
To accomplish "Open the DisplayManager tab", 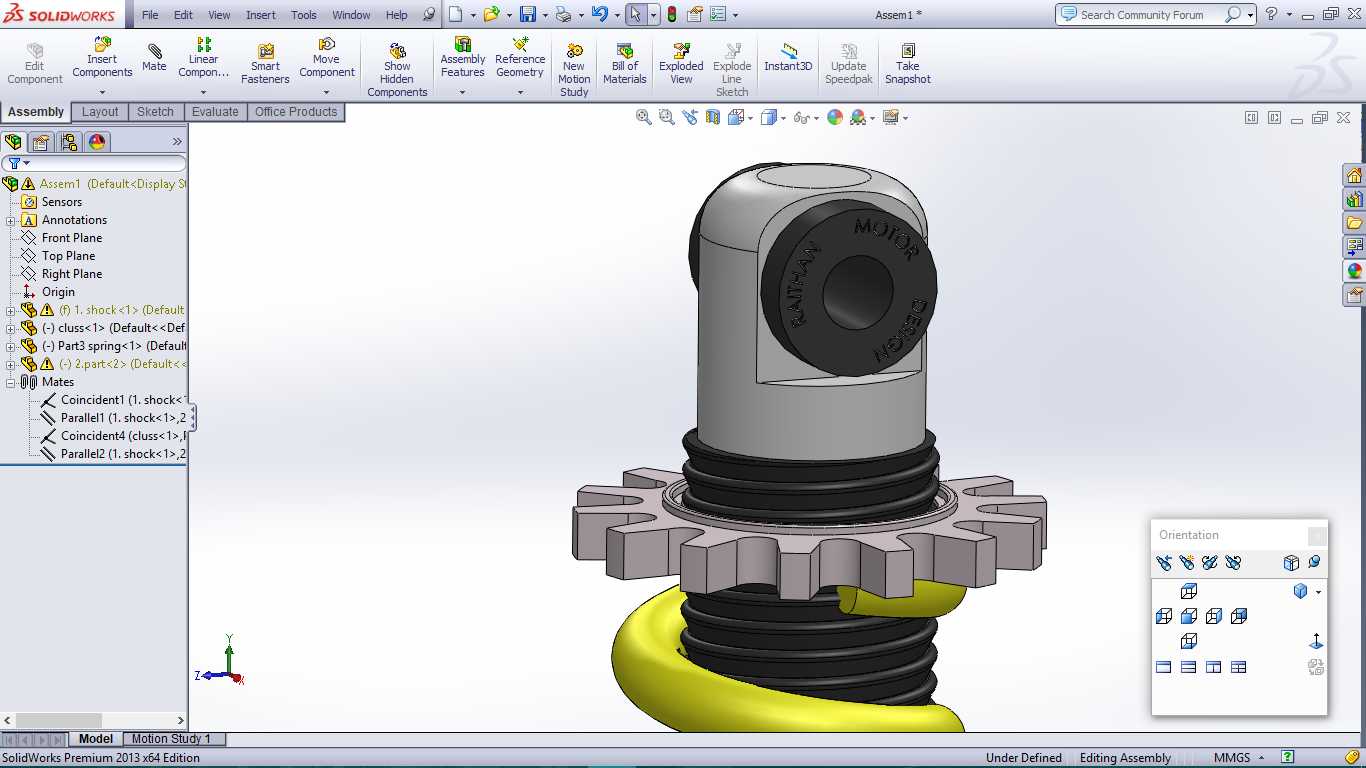I will [x=97, y=142].
